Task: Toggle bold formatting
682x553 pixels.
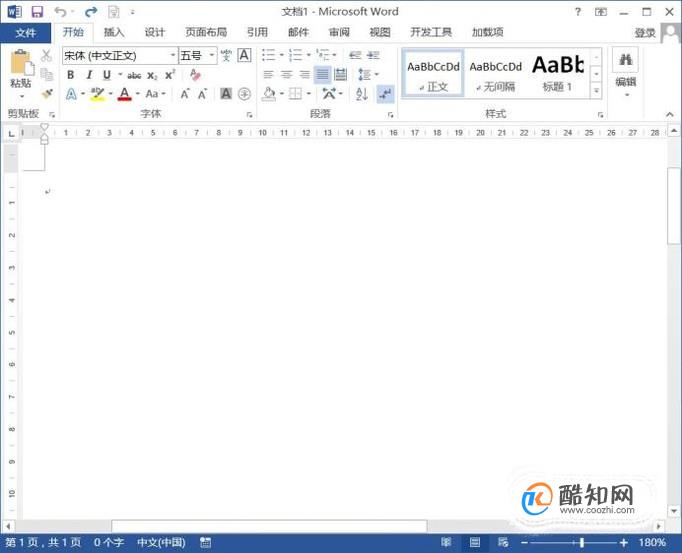Action: 70,75
